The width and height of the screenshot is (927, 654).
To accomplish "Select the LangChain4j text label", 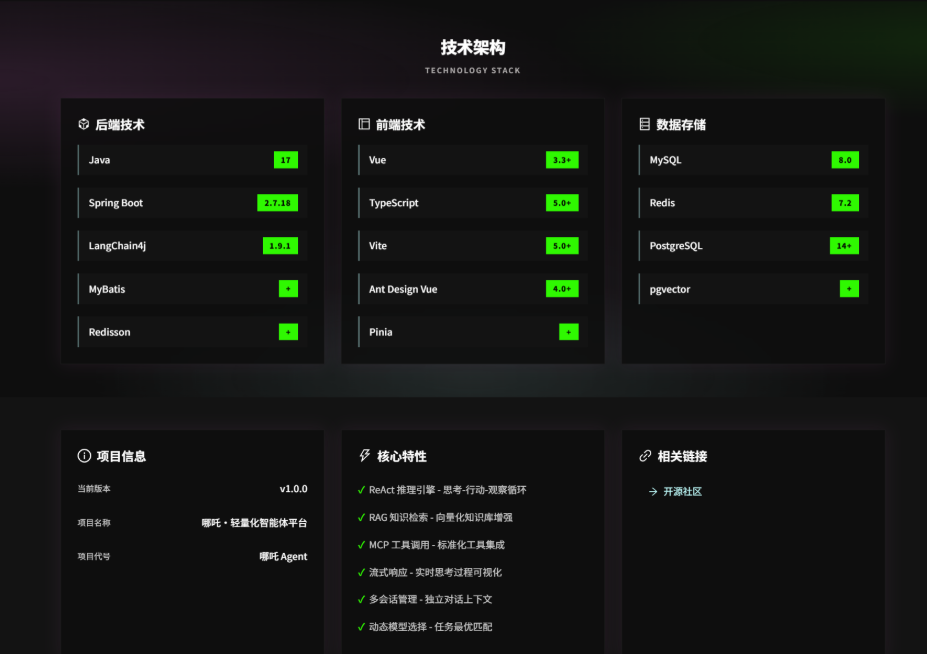I will tap(117, 246).
